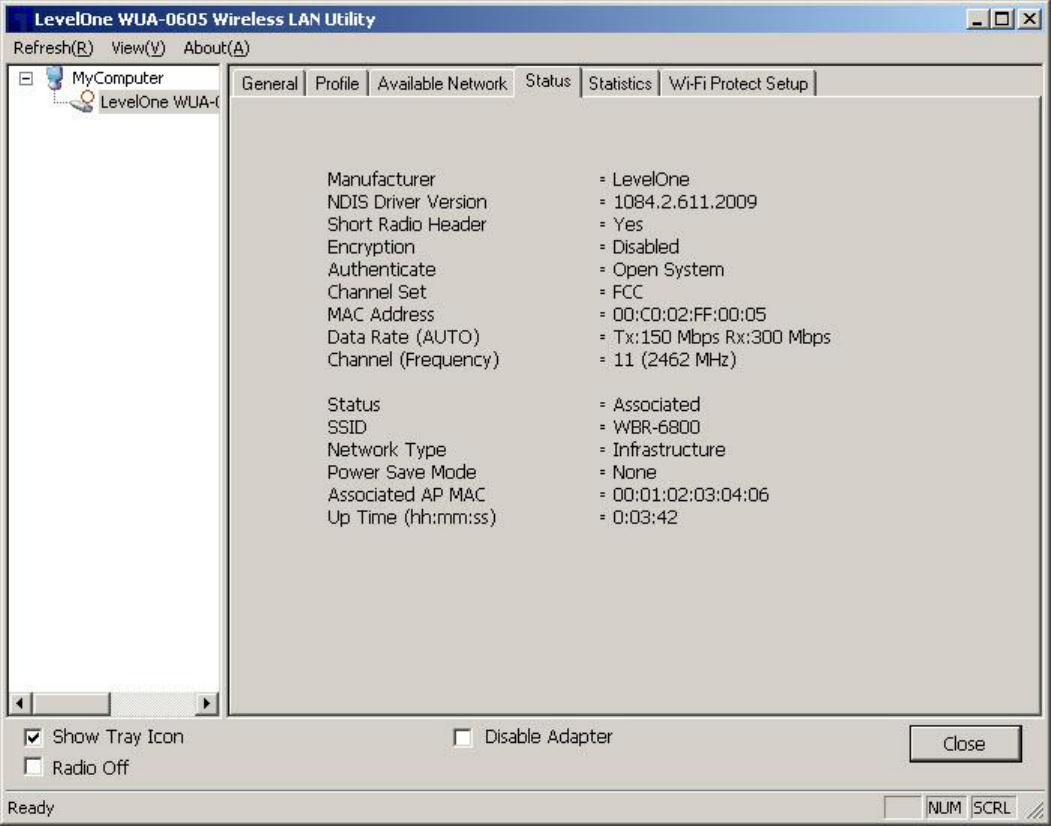Image resolution: width=1051 pixels, height=826 pixels.
Task: Open the About menu
Action: [216, 48]
